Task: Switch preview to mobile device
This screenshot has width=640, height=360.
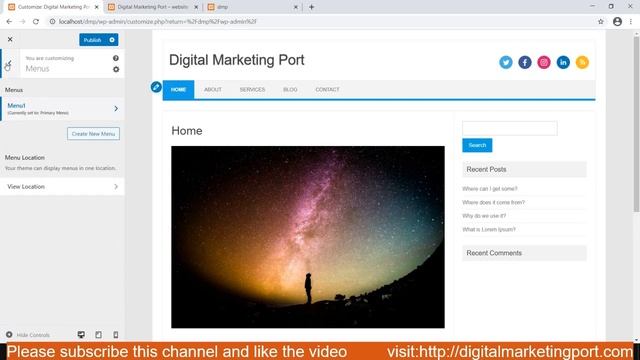Action: (116, 335)
